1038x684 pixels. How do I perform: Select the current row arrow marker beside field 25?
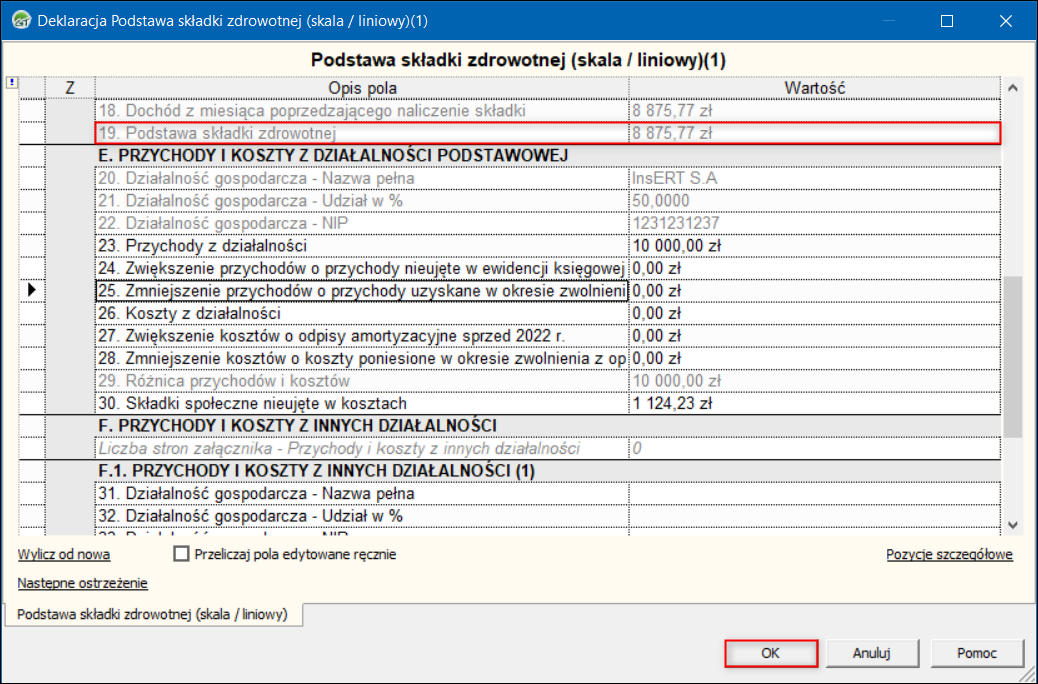(32, 290)
